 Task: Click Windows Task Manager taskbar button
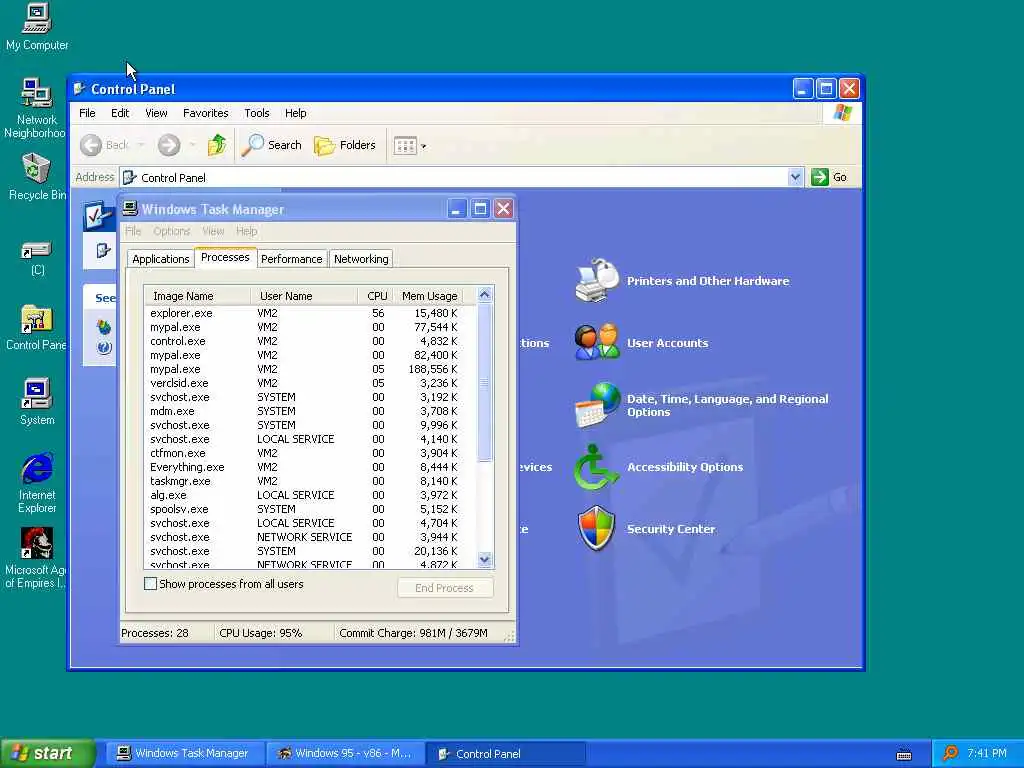tap(185, 753)
